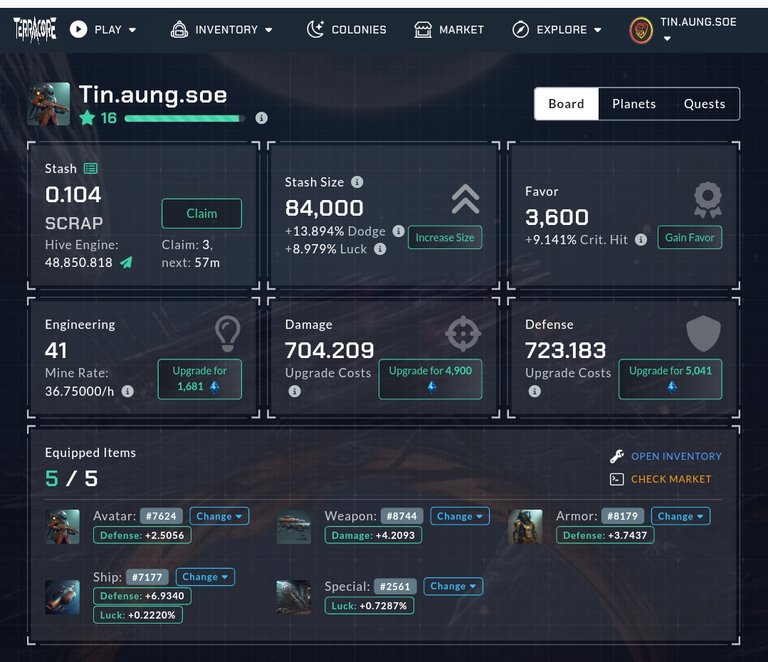768x662 pixels.
Task: Click the Market storefront icon
Action: click(x=423, y=29)
